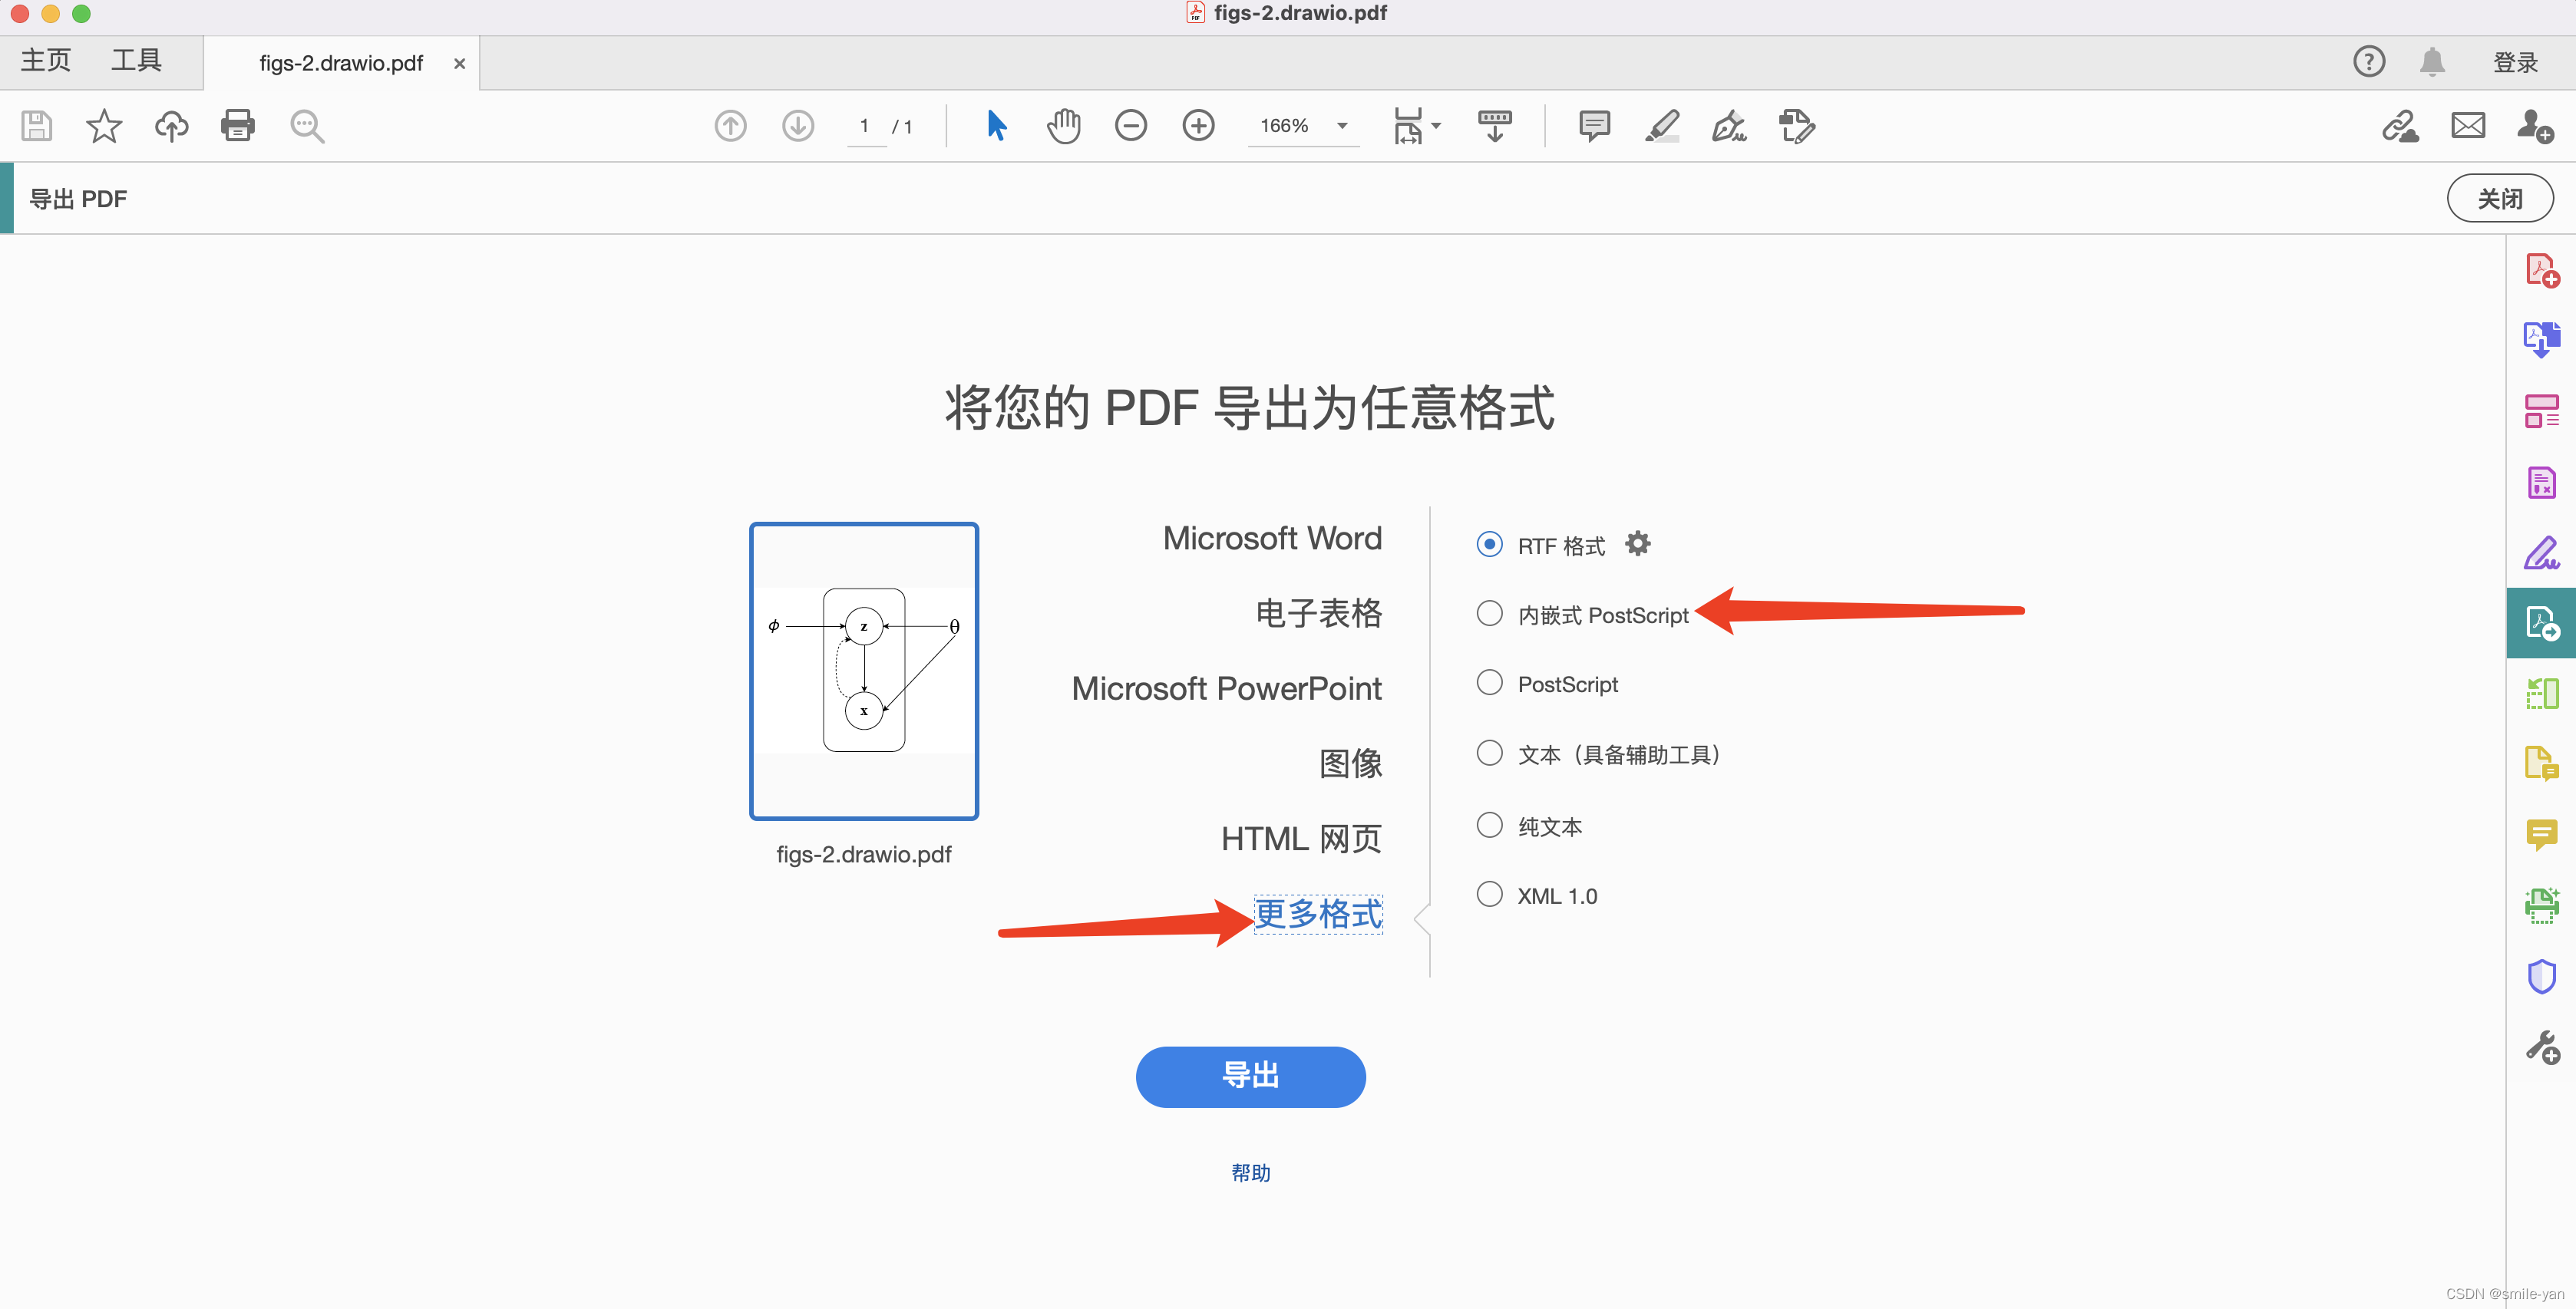Choose the 纯文本 radio option
Viewport: 2576px width, 1309px height.
click(1489, 825)
